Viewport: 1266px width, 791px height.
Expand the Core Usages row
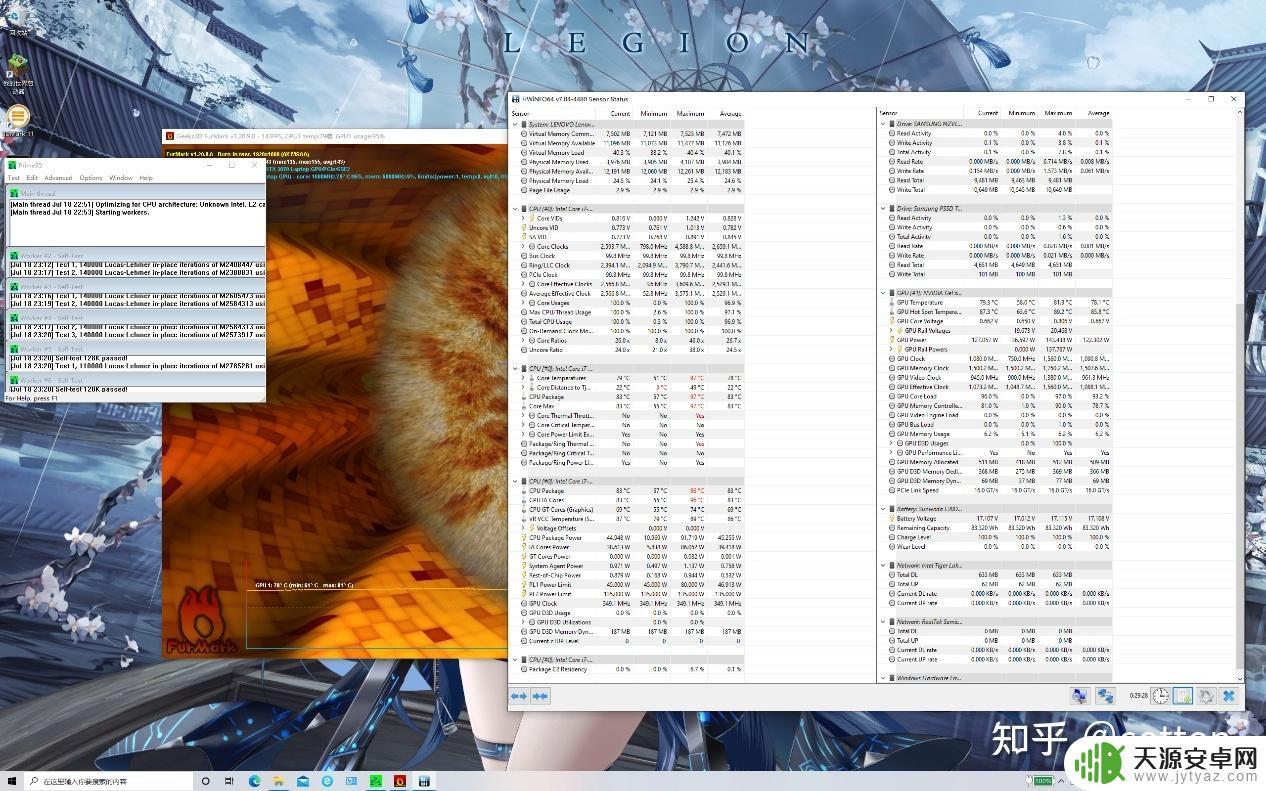(523, 303)
